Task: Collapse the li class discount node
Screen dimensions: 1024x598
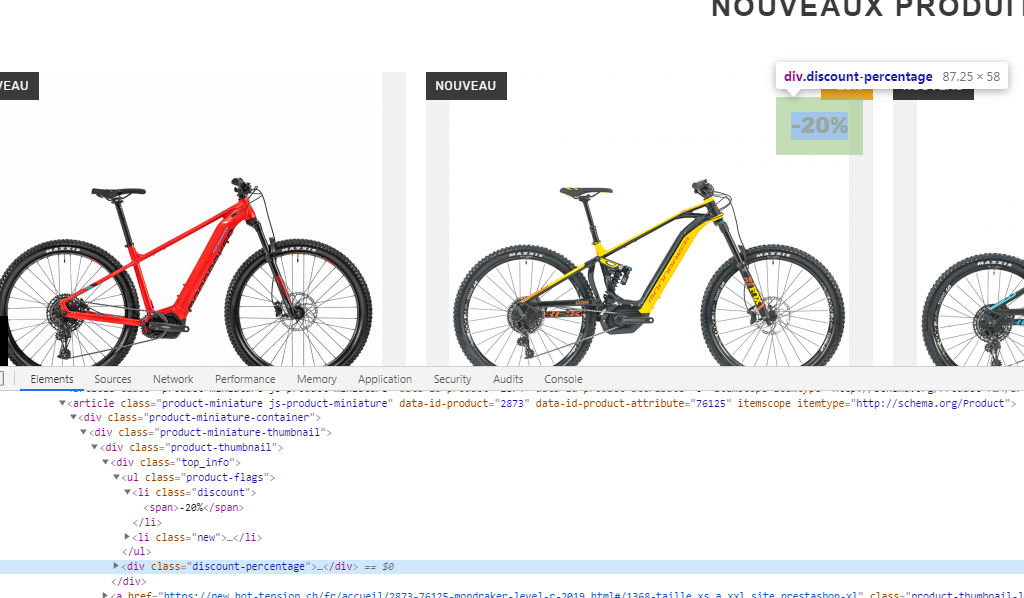Action: [127, 492]
